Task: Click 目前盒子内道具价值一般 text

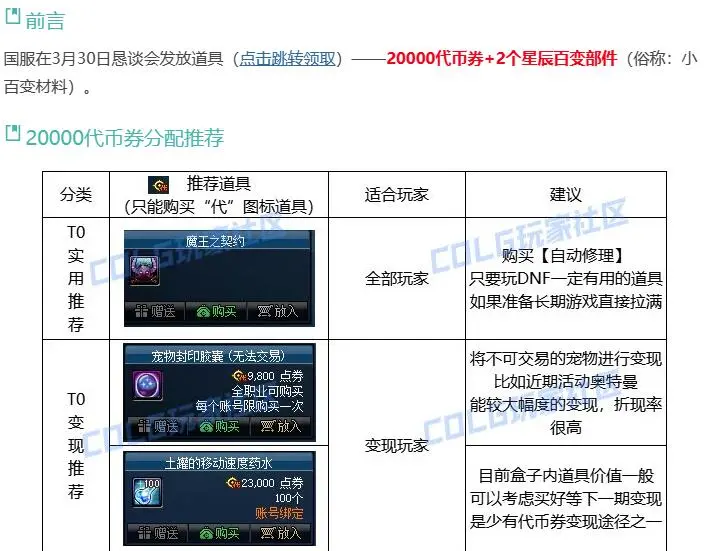Action: [x=566, y=475]
